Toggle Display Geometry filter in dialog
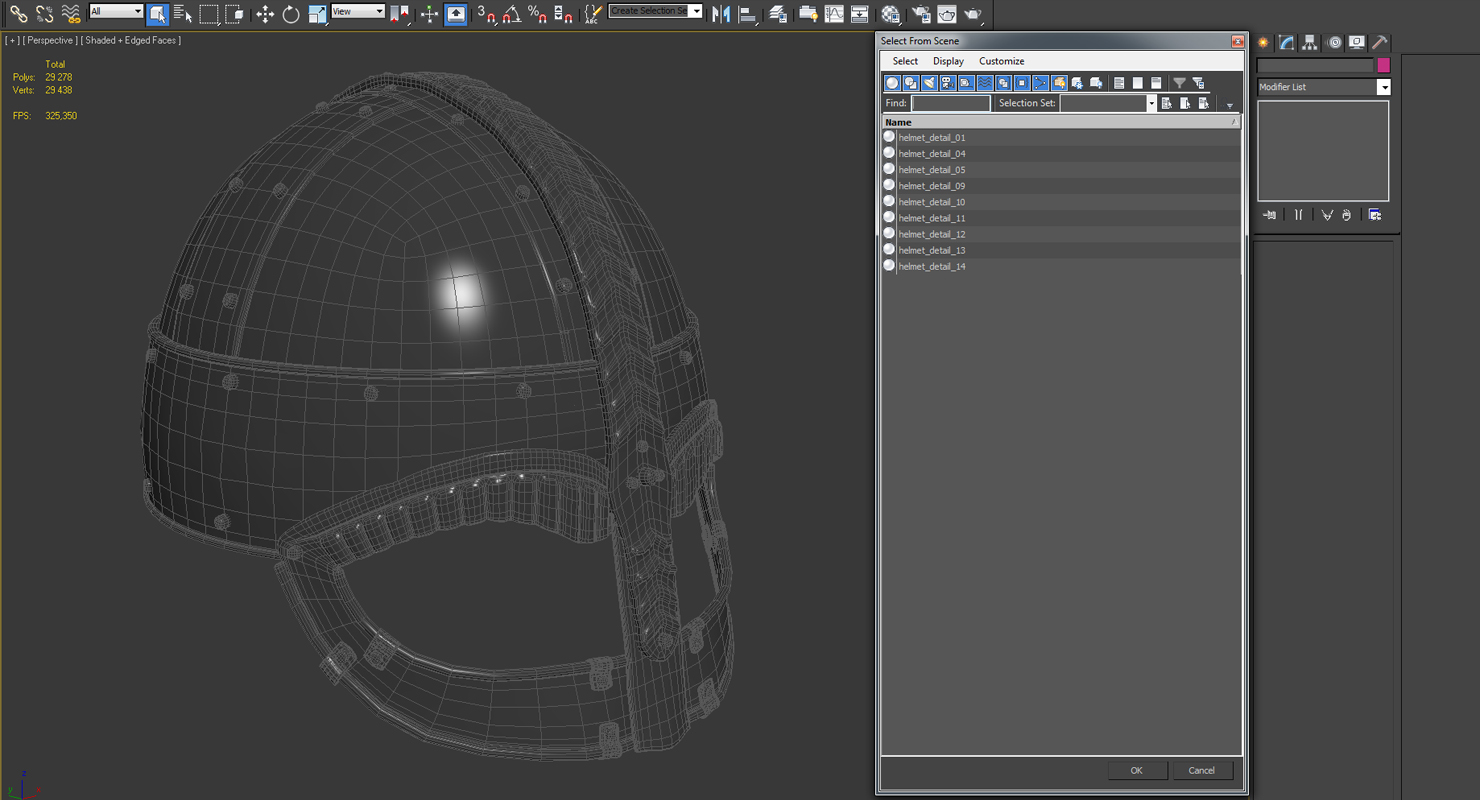Image resolution: width=1480 pixels, height=800 pixels. 892,83
